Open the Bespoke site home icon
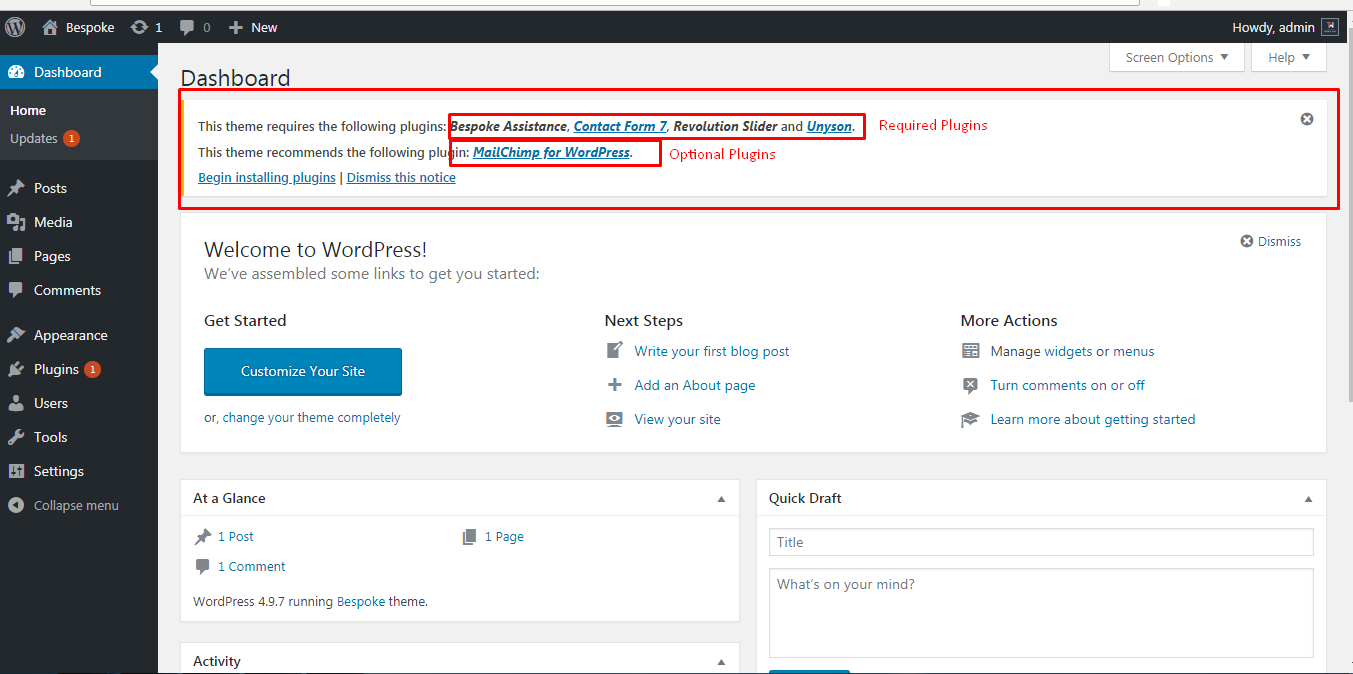1353x674 pixels. tap(50, 27)
